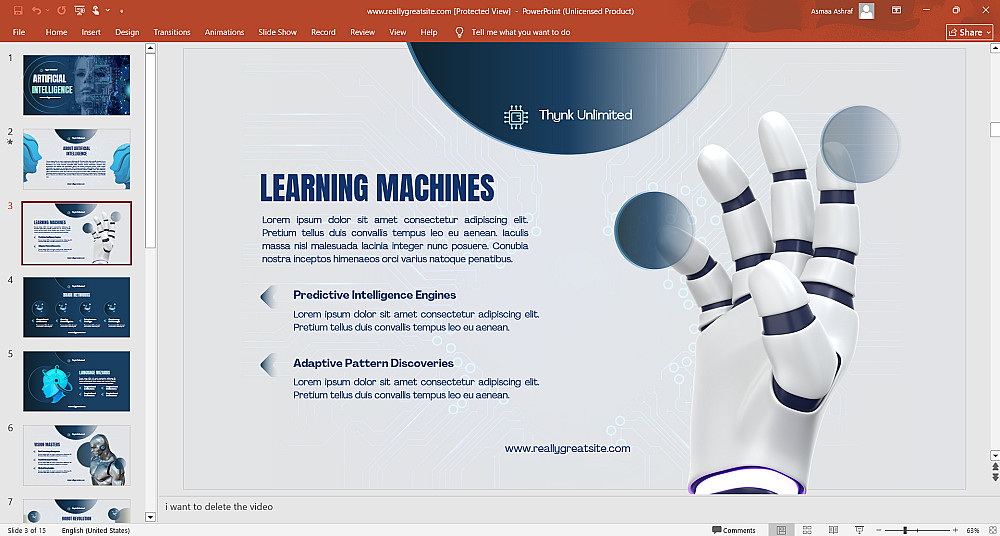Image resolution: width=1000 pixels, height=536 pixels.
Task: Open Ribbon Display Options icon
Action: click(896, 10)
